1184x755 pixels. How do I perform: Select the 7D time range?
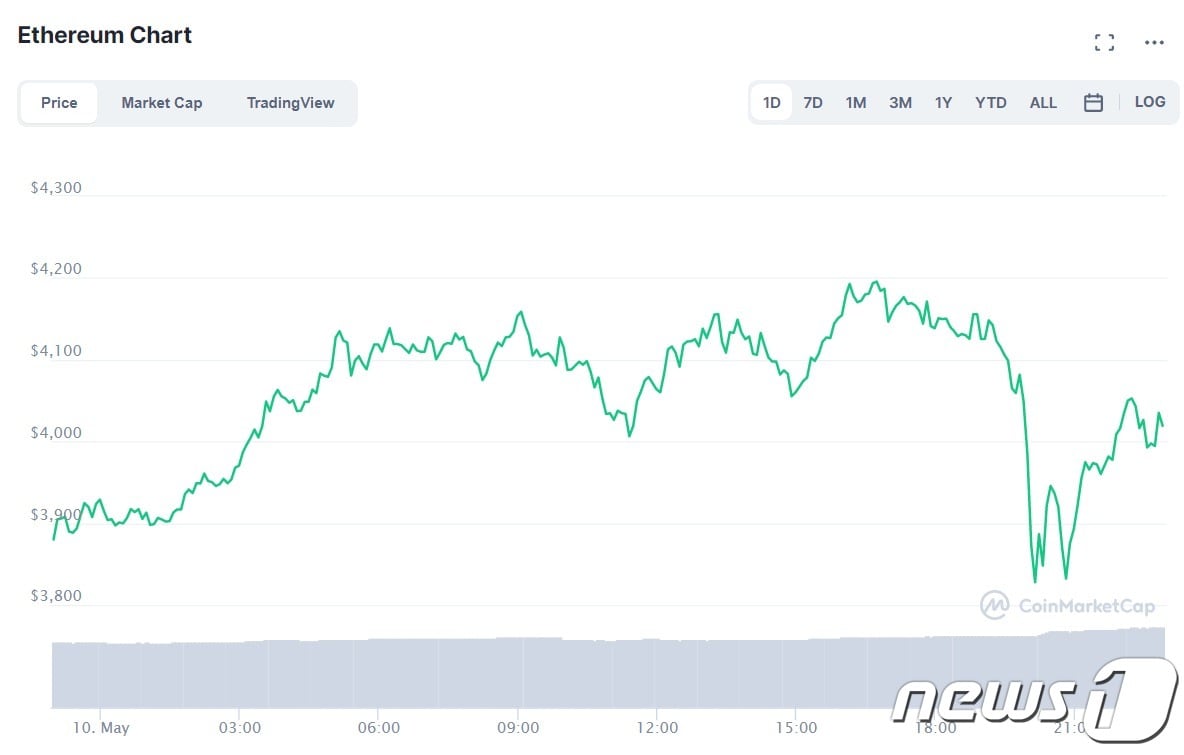(813, 103)
